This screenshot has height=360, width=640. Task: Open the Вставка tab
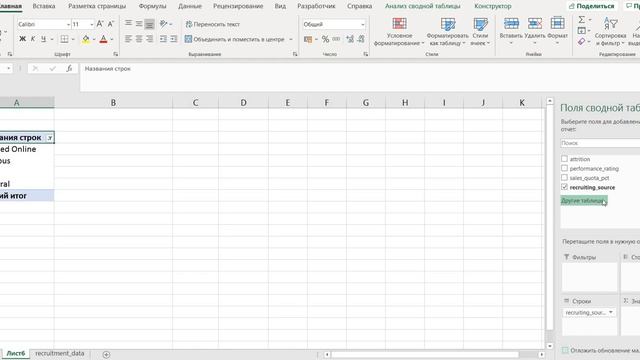click(44, 6)
